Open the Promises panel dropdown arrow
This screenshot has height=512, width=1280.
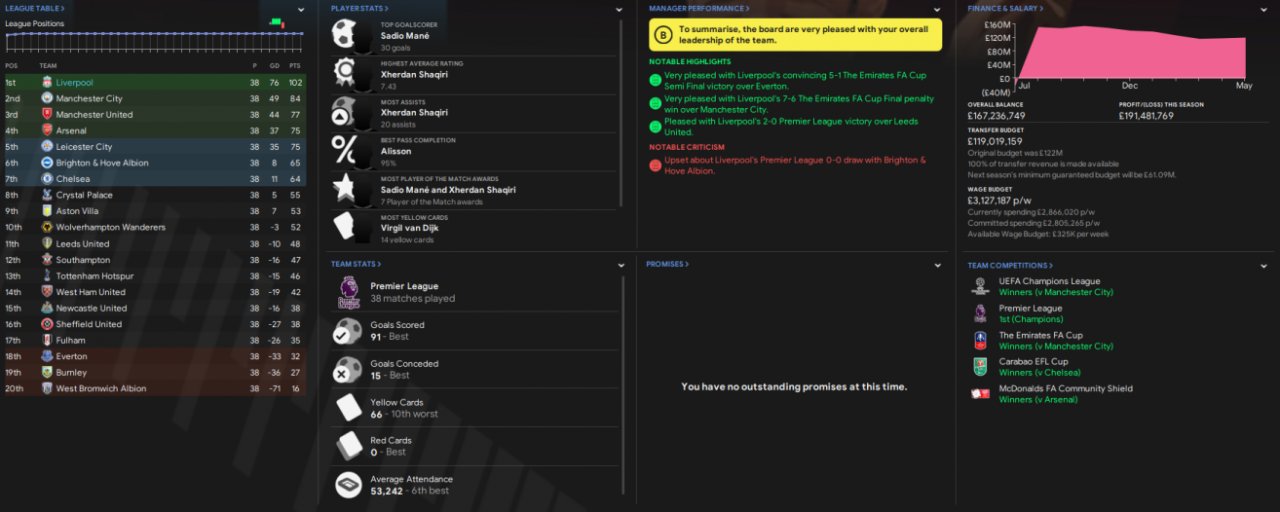pyautogui.click(x=938, y=265)
